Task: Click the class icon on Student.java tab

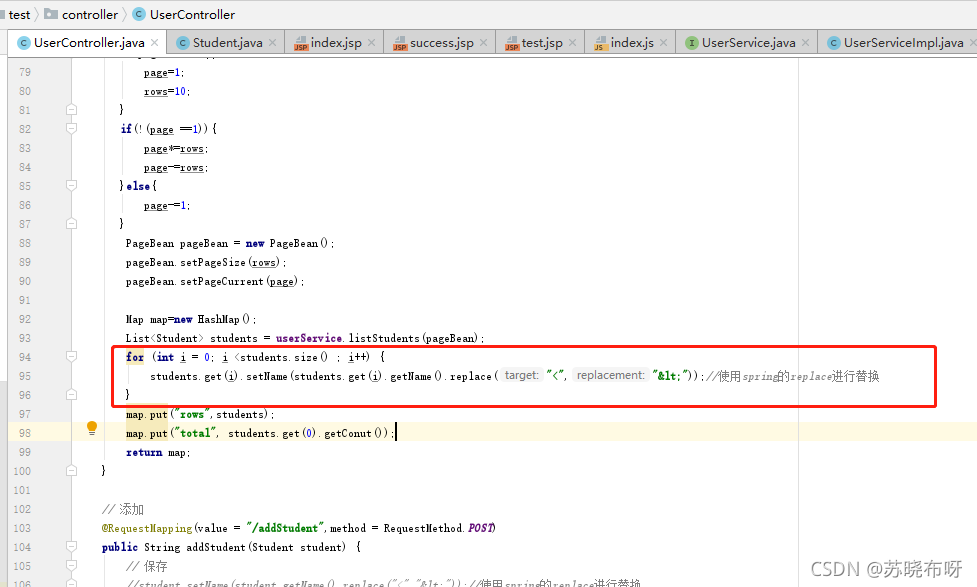Action: pos(183,43)
